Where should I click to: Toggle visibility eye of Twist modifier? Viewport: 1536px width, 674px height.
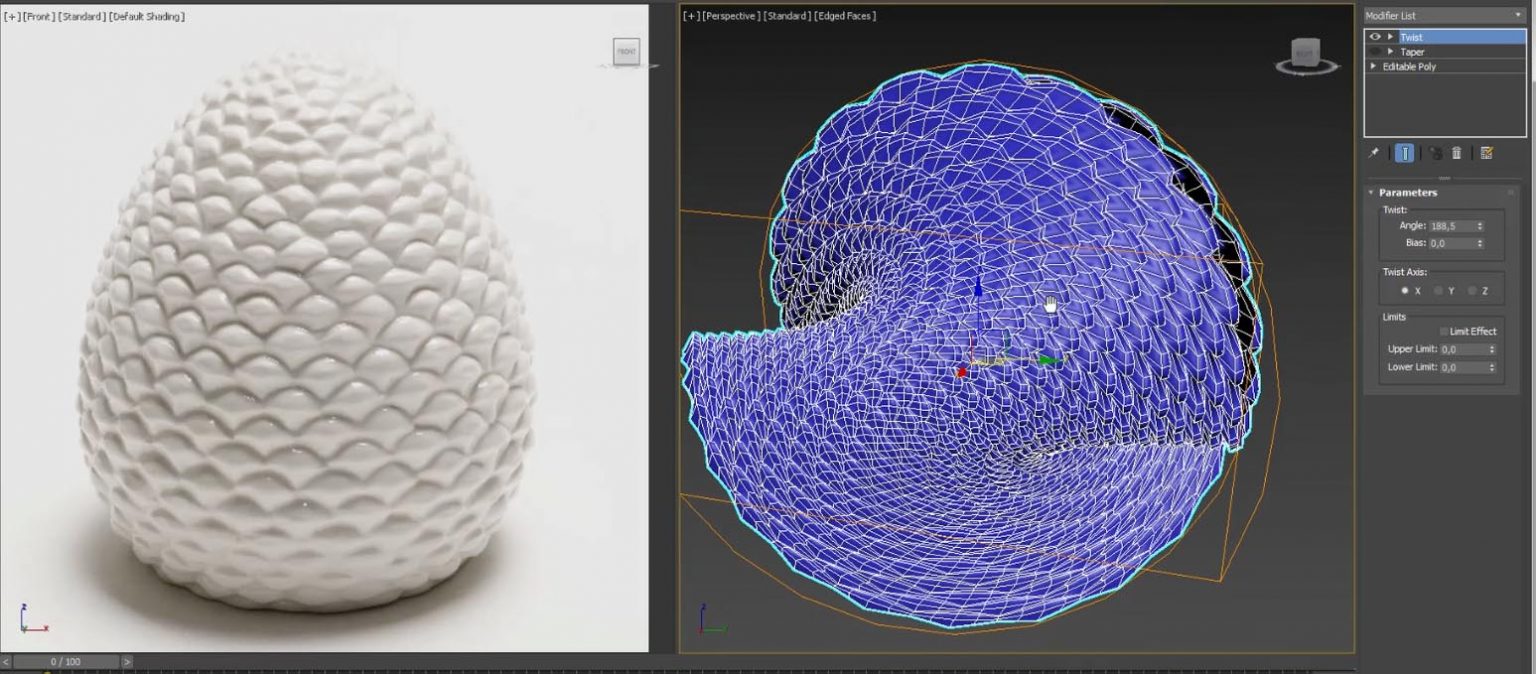pos(1375,37)
